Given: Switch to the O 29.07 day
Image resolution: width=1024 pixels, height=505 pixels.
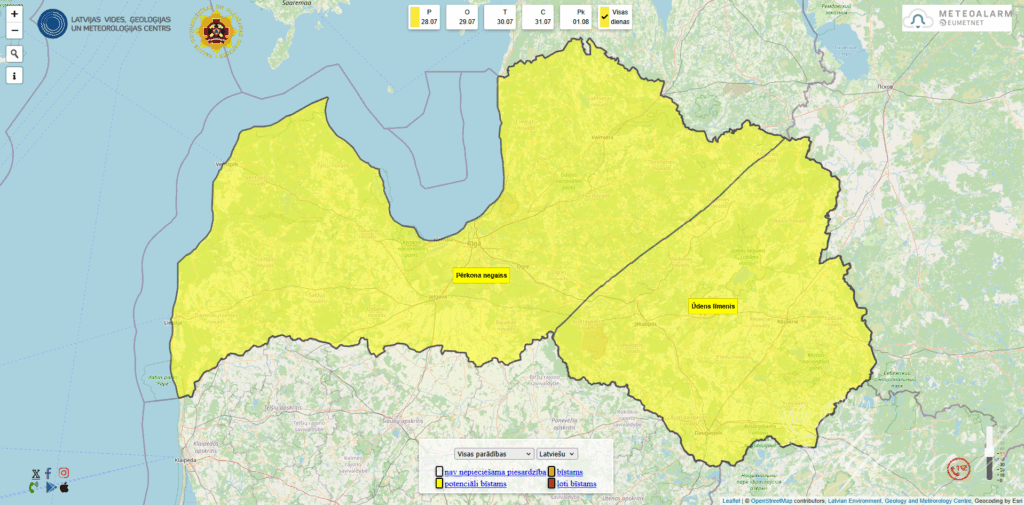Looking at the screenshot, I should [x=466, y=16].
